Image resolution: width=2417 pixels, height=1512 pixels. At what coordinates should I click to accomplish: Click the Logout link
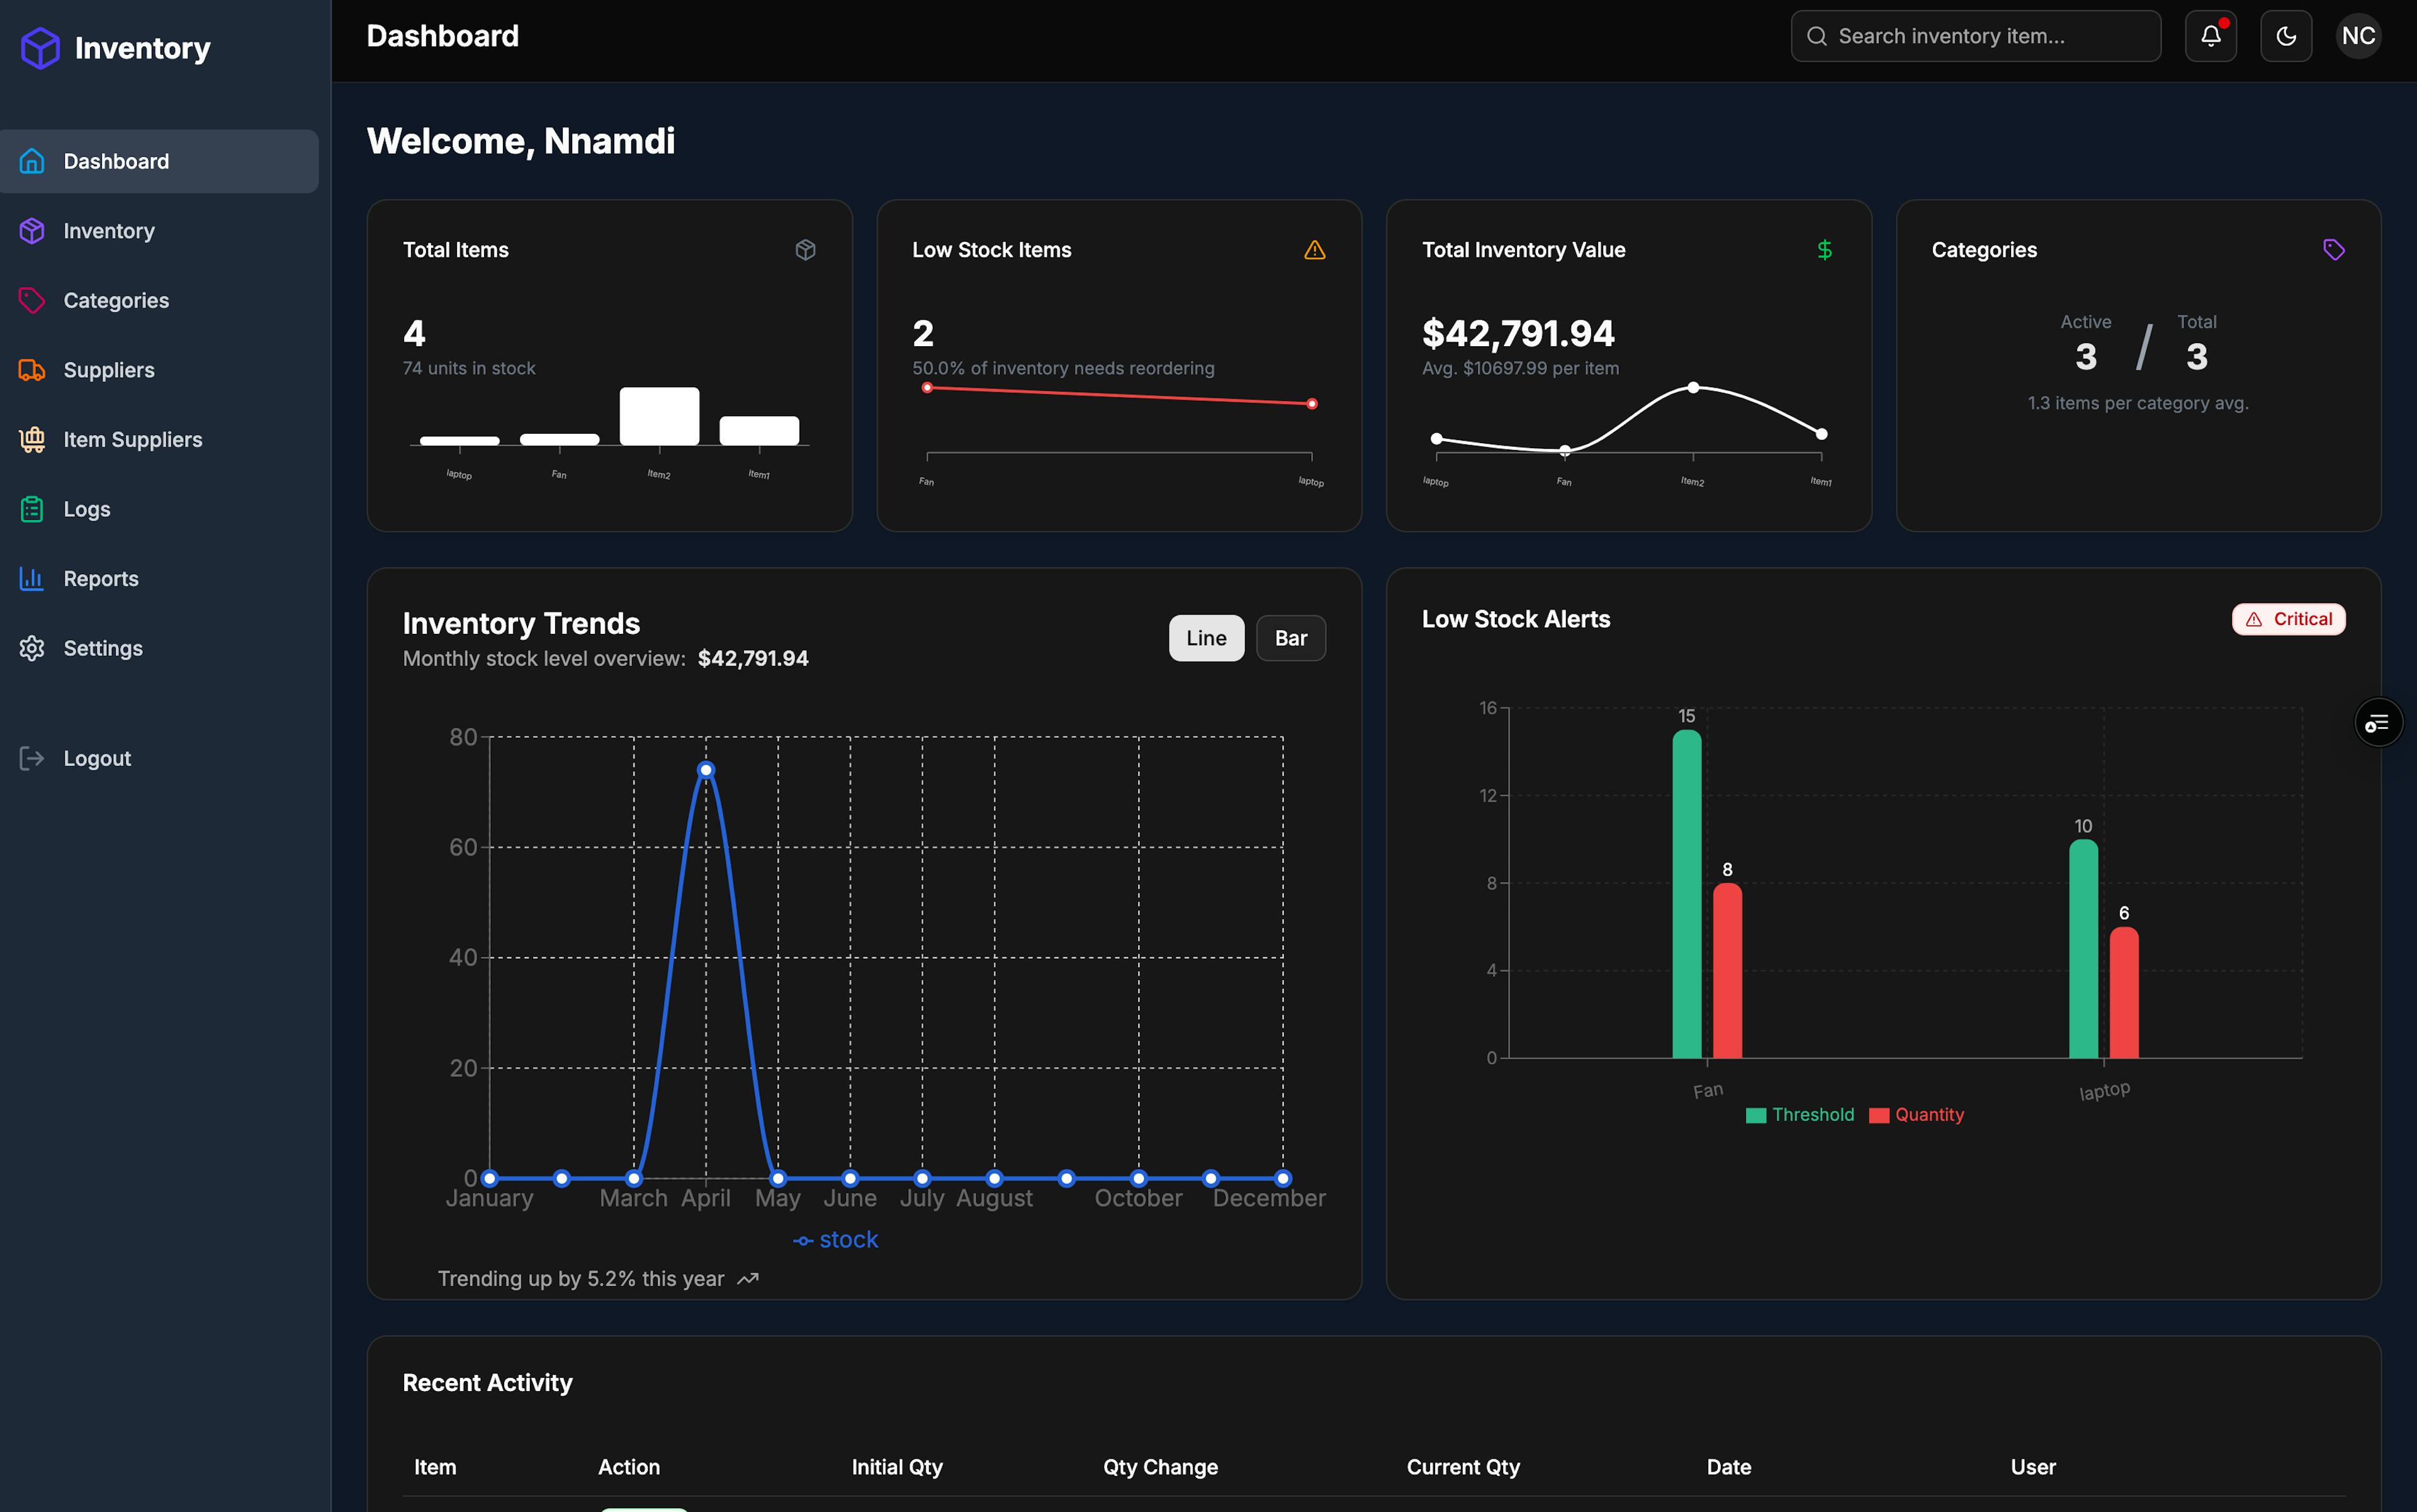click(97, 758)
